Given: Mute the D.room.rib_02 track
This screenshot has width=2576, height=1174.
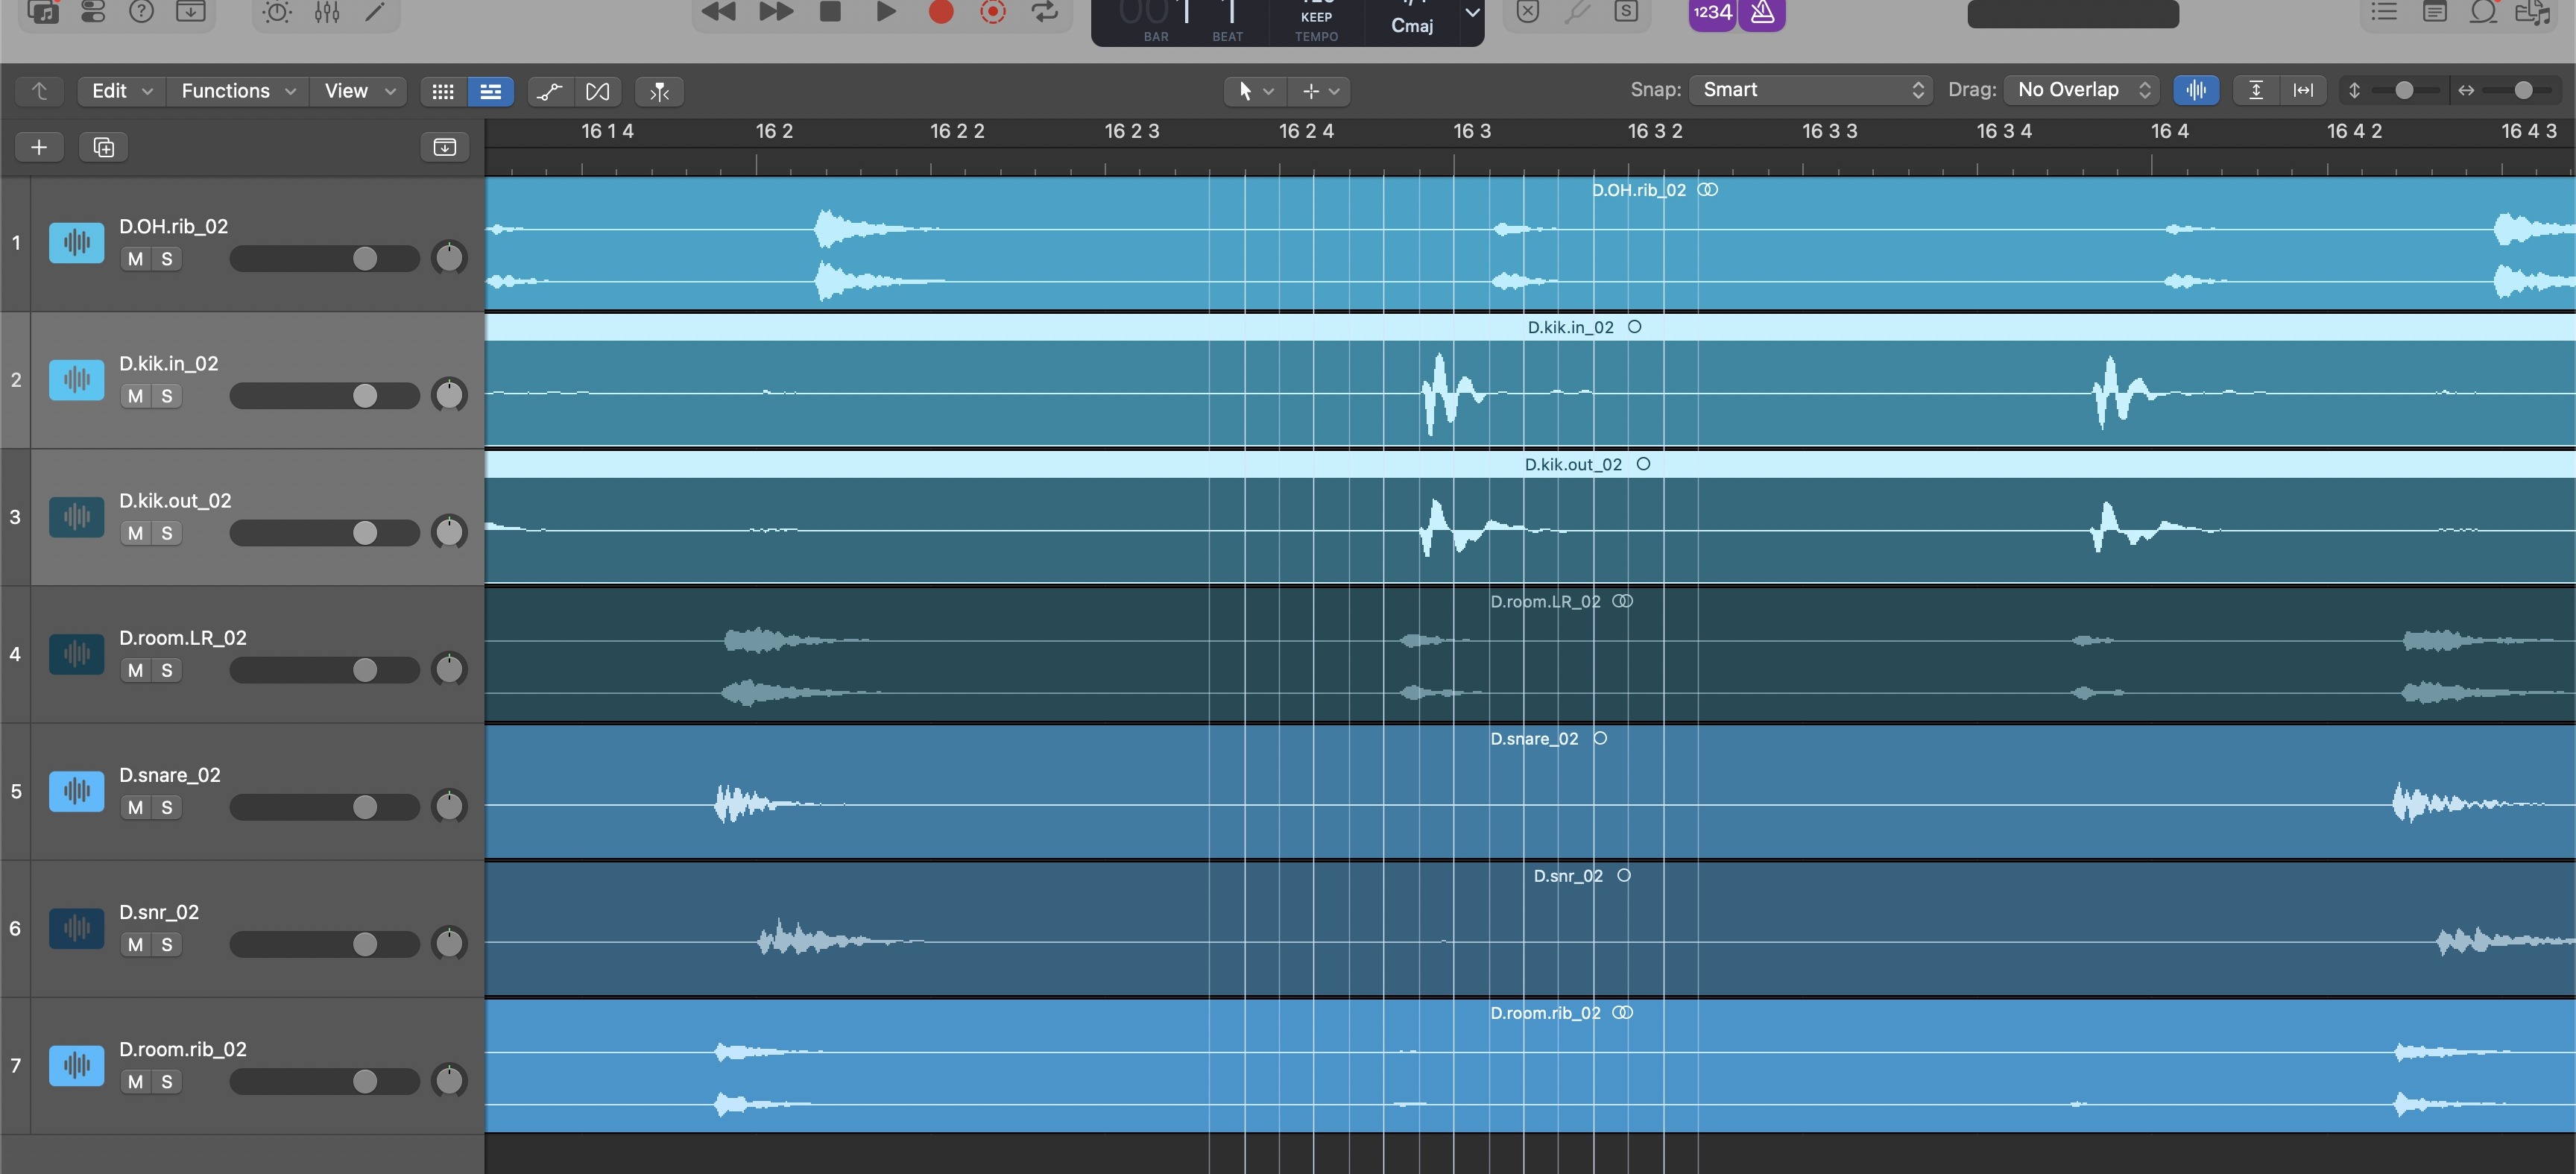Looking at the screenshot, I should [136, 1081].
